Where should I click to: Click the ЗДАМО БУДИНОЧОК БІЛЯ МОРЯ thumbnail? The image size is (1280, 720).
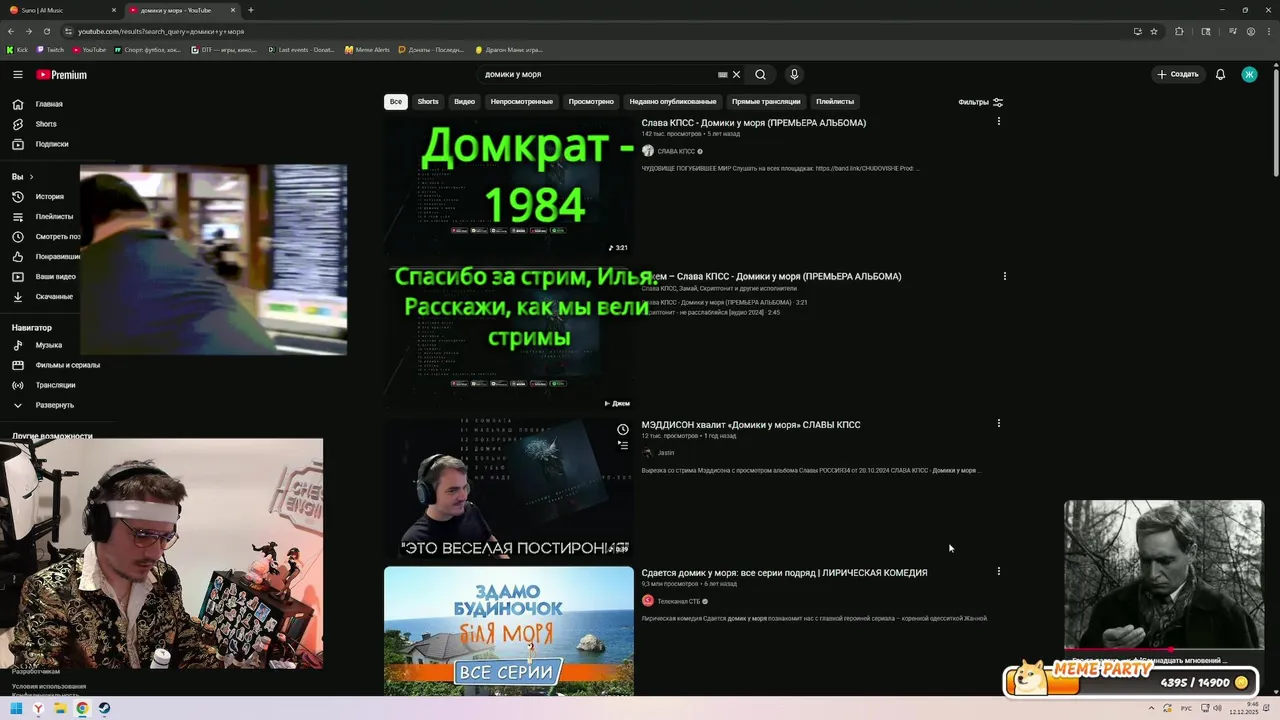pos(509,631)
